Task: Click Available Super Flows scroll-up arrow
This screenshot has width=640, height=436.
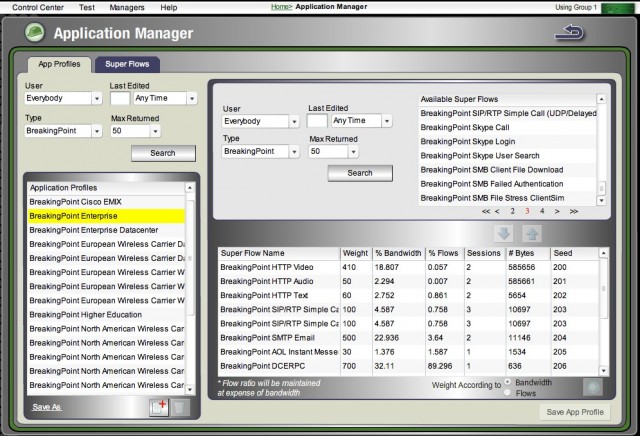Action: [x=601, y=99]
